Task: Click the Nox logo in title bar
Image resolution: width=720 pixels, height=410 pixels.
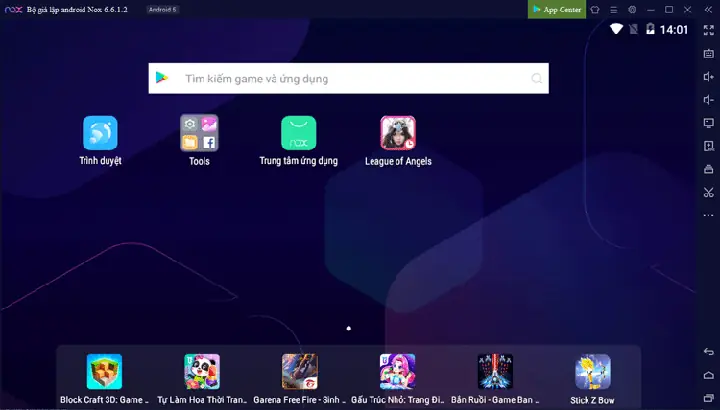Action: (13, 10)
